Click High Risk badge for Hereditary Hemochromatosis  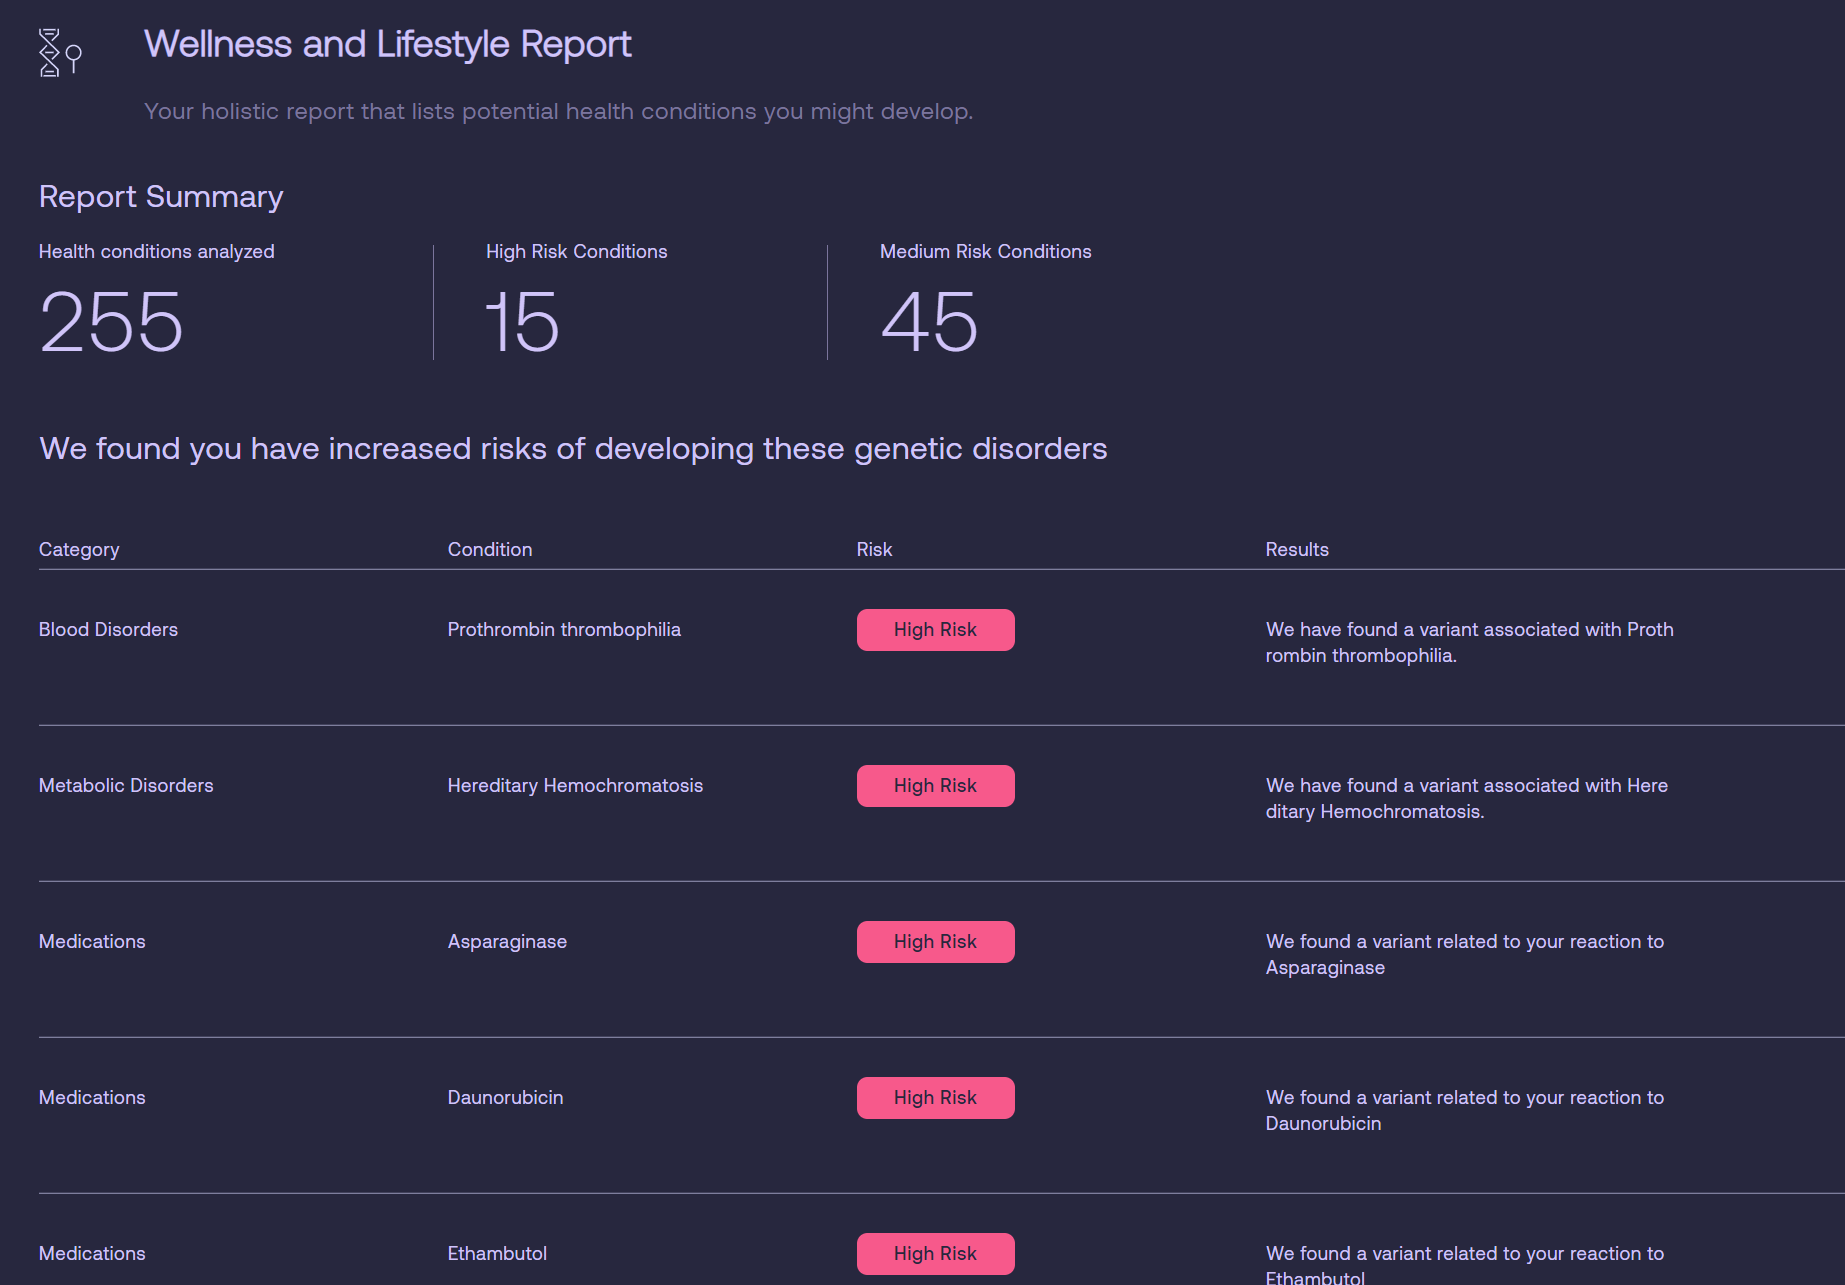click(935, 786)
